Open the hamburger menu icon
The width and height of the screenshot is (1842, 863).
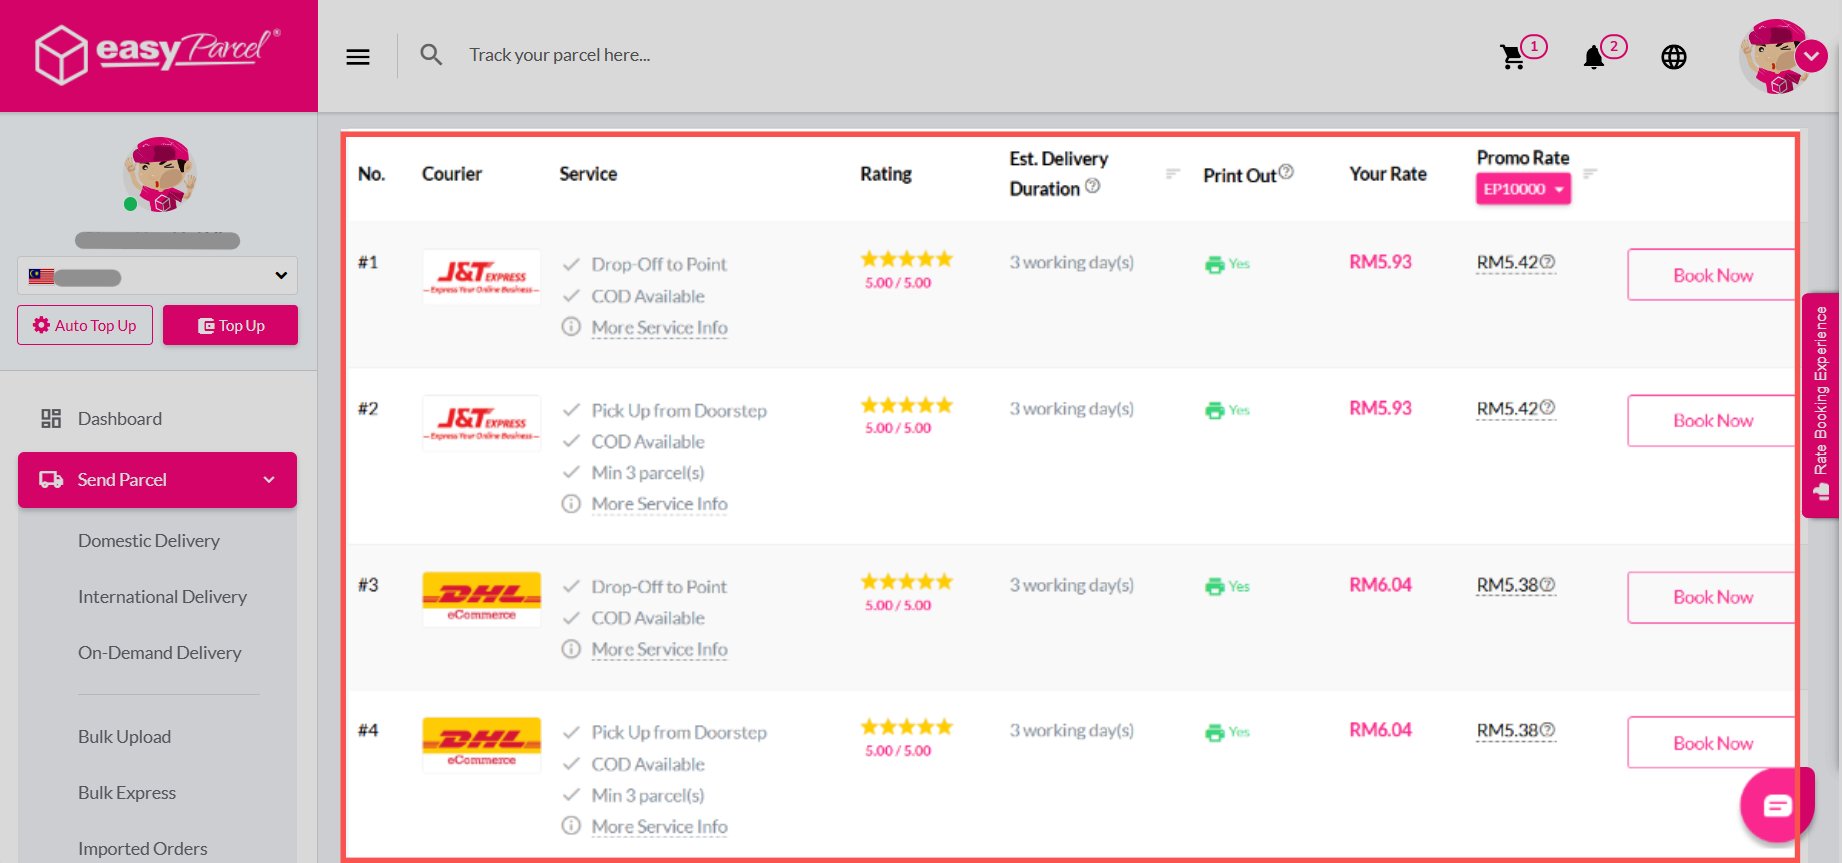point(358,57)
